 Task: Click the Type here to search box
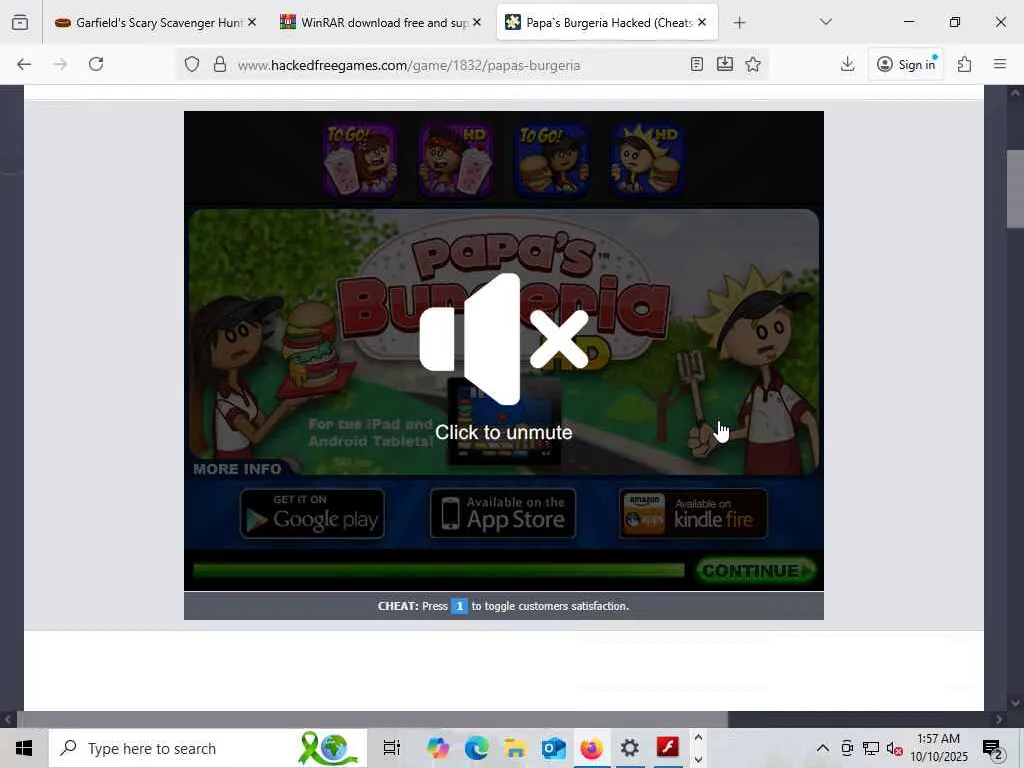tap(208, 748)
